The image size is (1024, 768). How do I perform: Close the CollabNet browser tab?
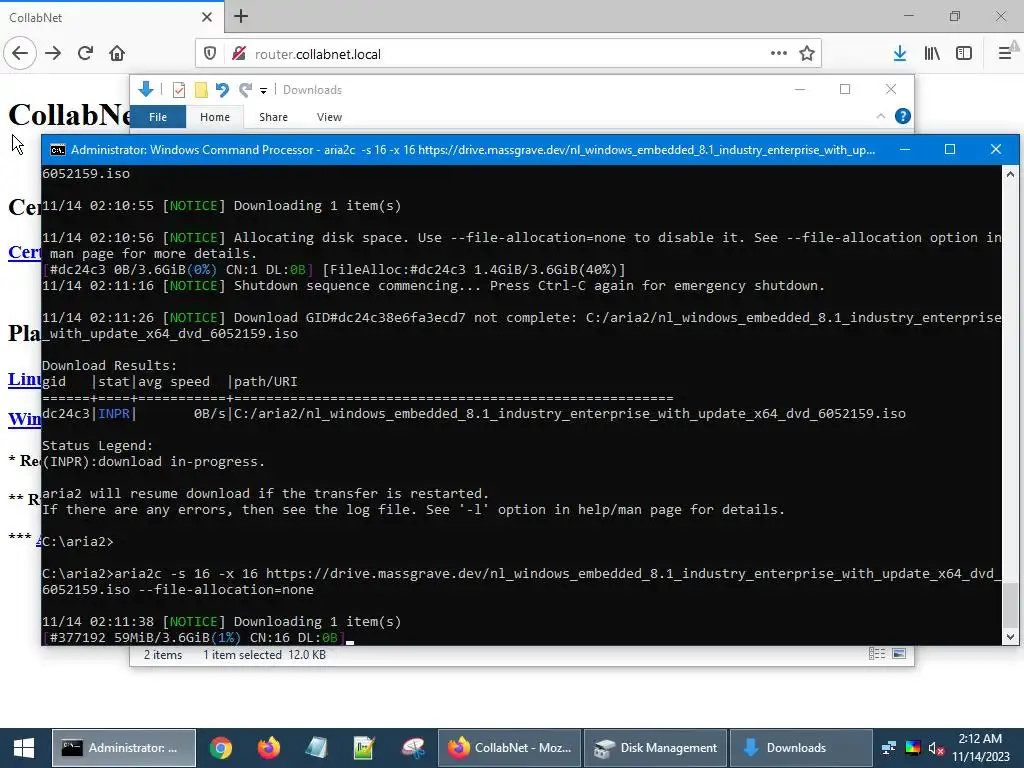point(207,17)
